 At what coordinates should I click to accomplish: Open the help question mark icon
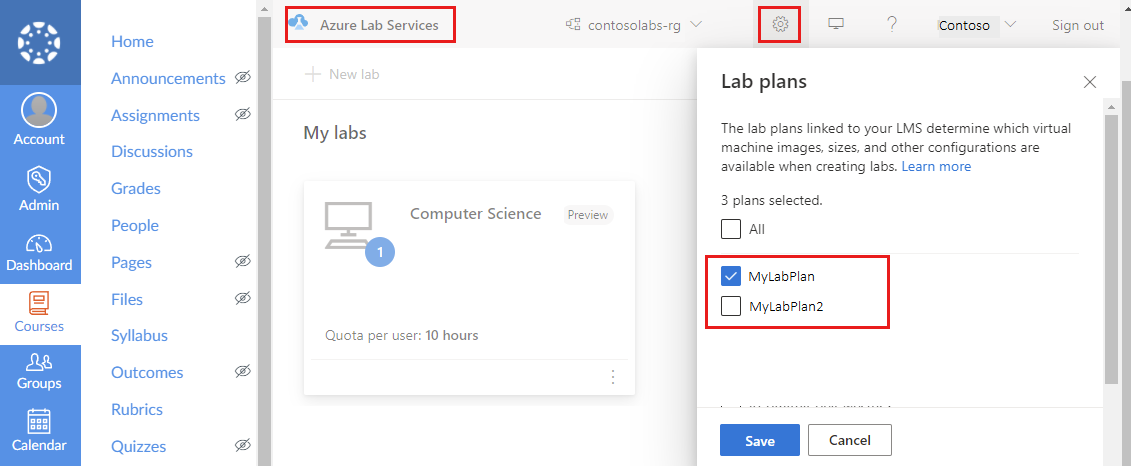[892, 25]
